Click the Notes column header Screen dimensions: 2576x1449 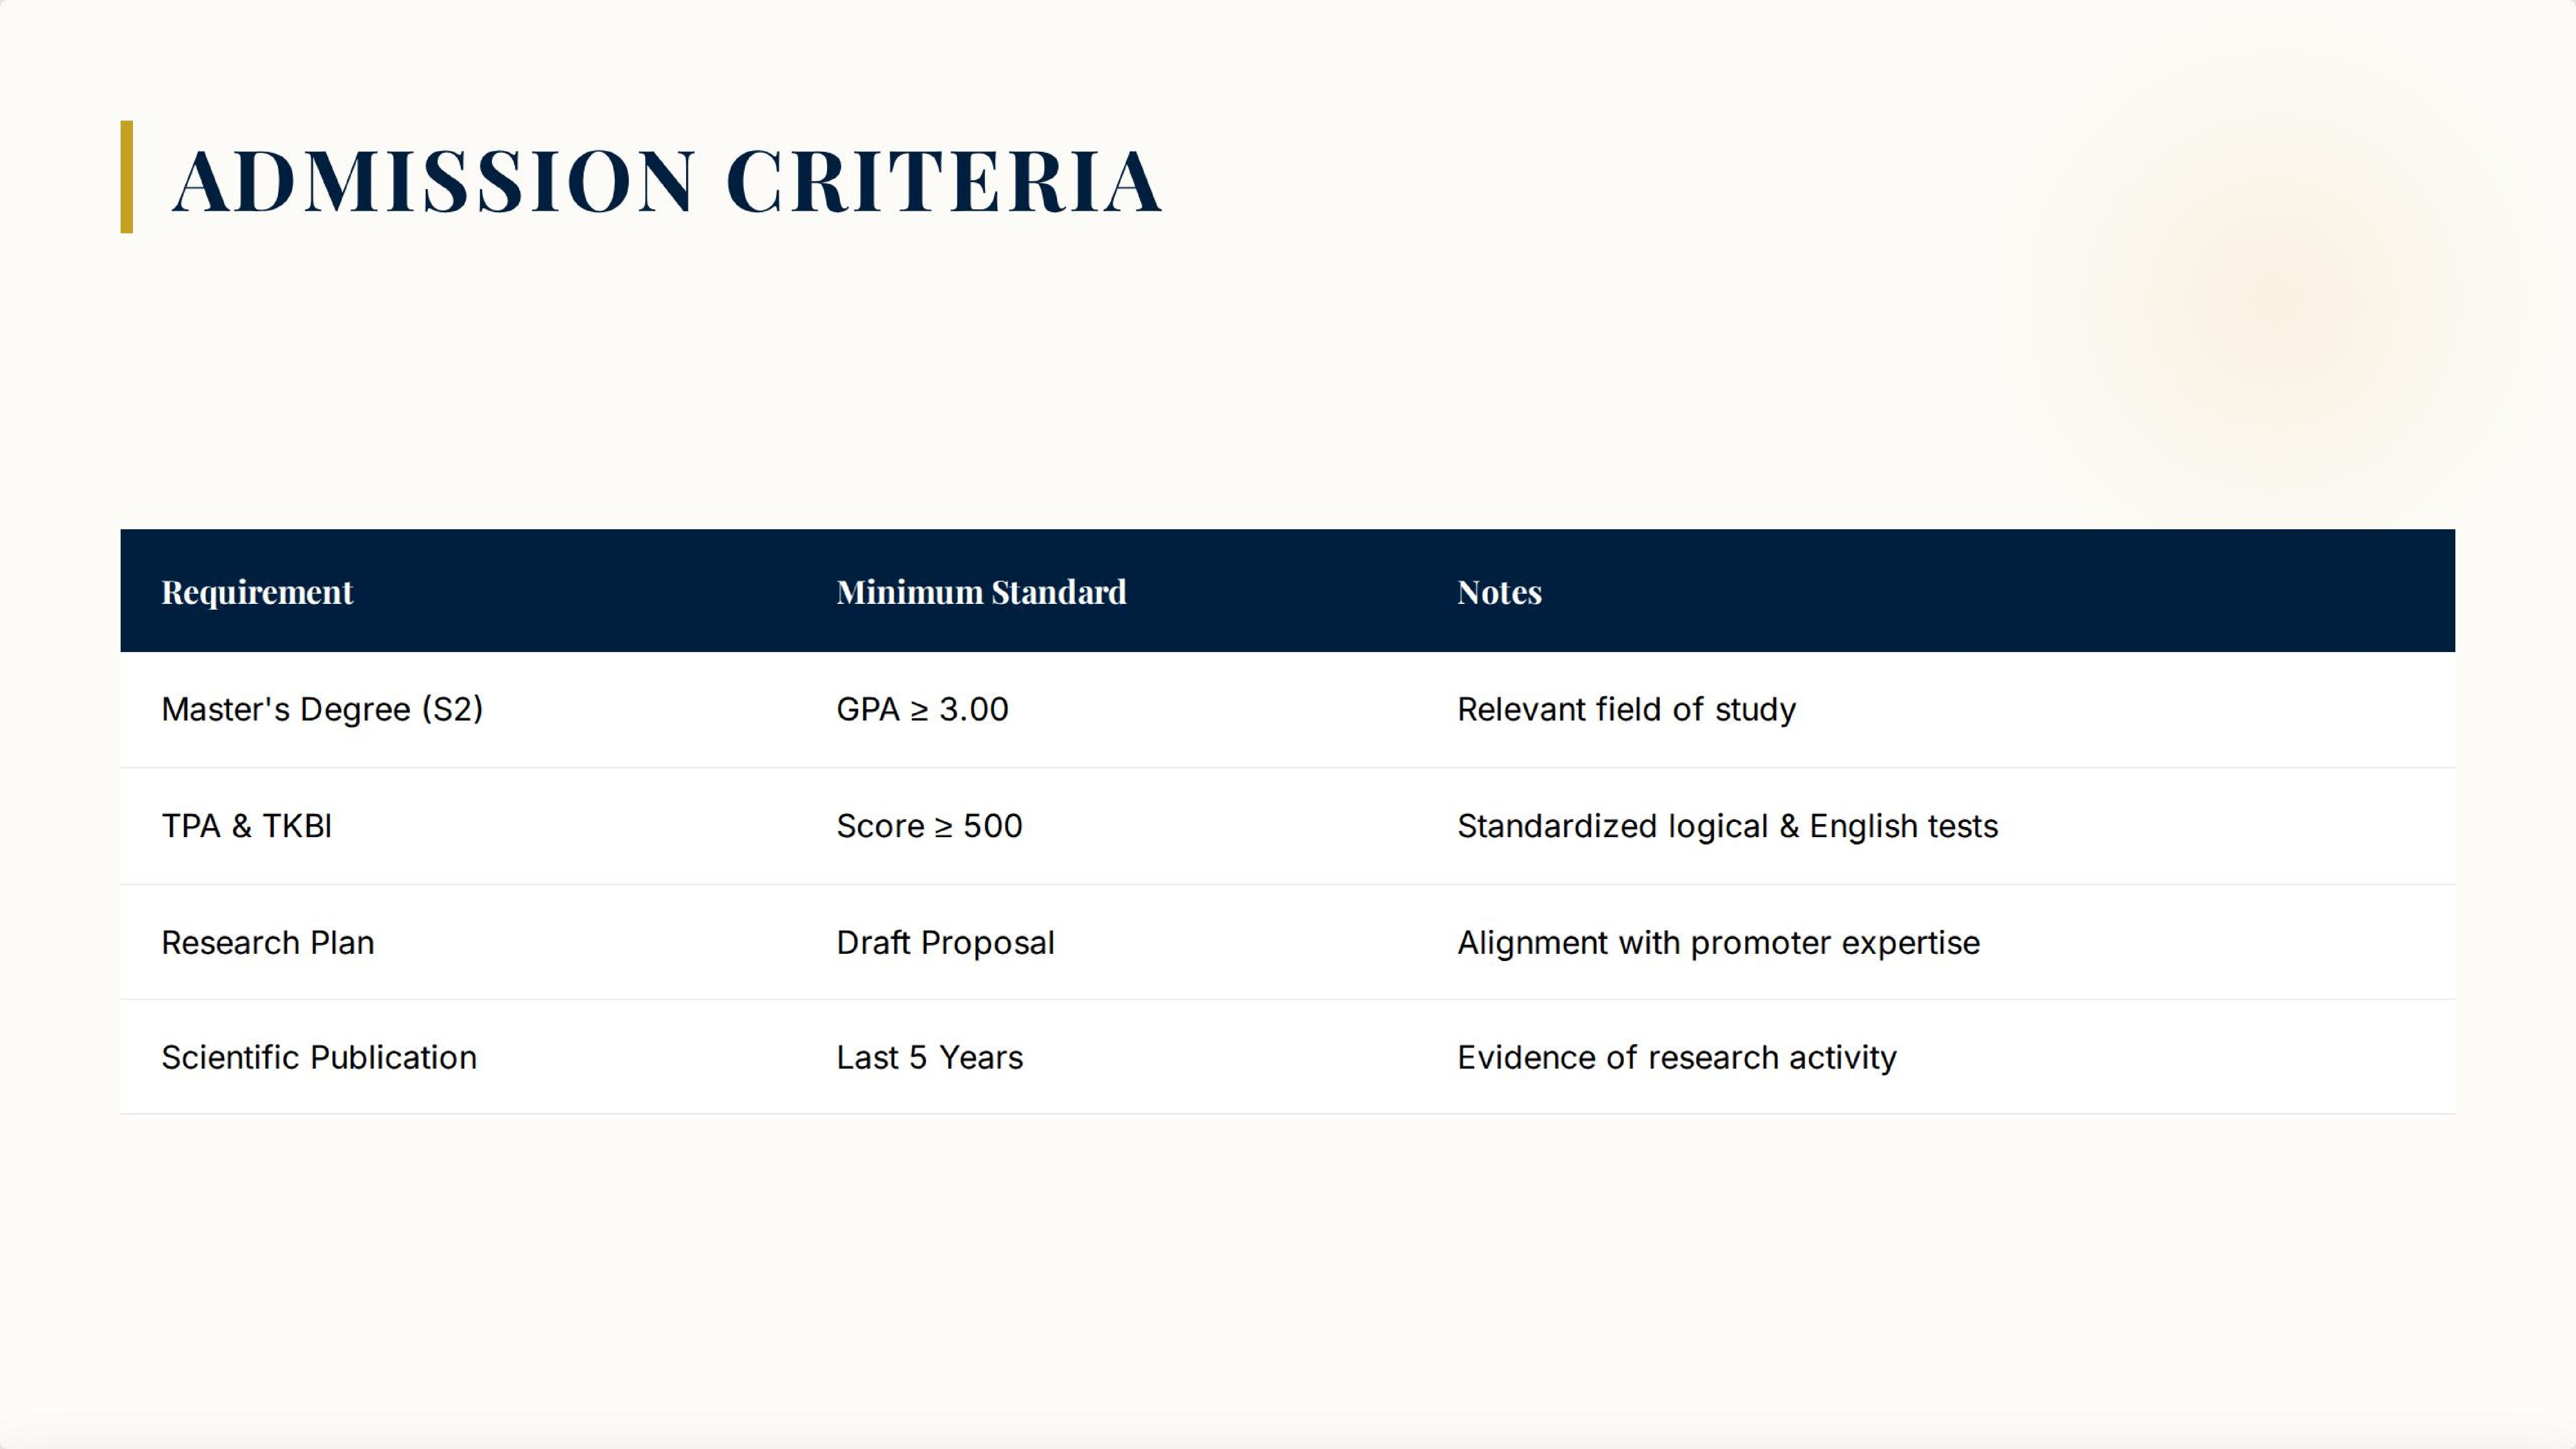(1499, 592)
